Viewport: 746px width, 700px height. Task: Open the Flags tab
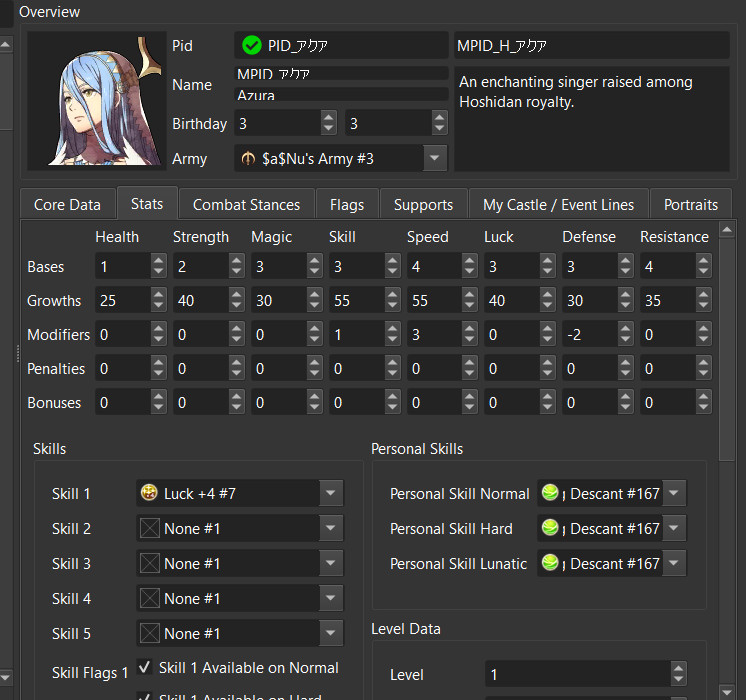point(347,204)
